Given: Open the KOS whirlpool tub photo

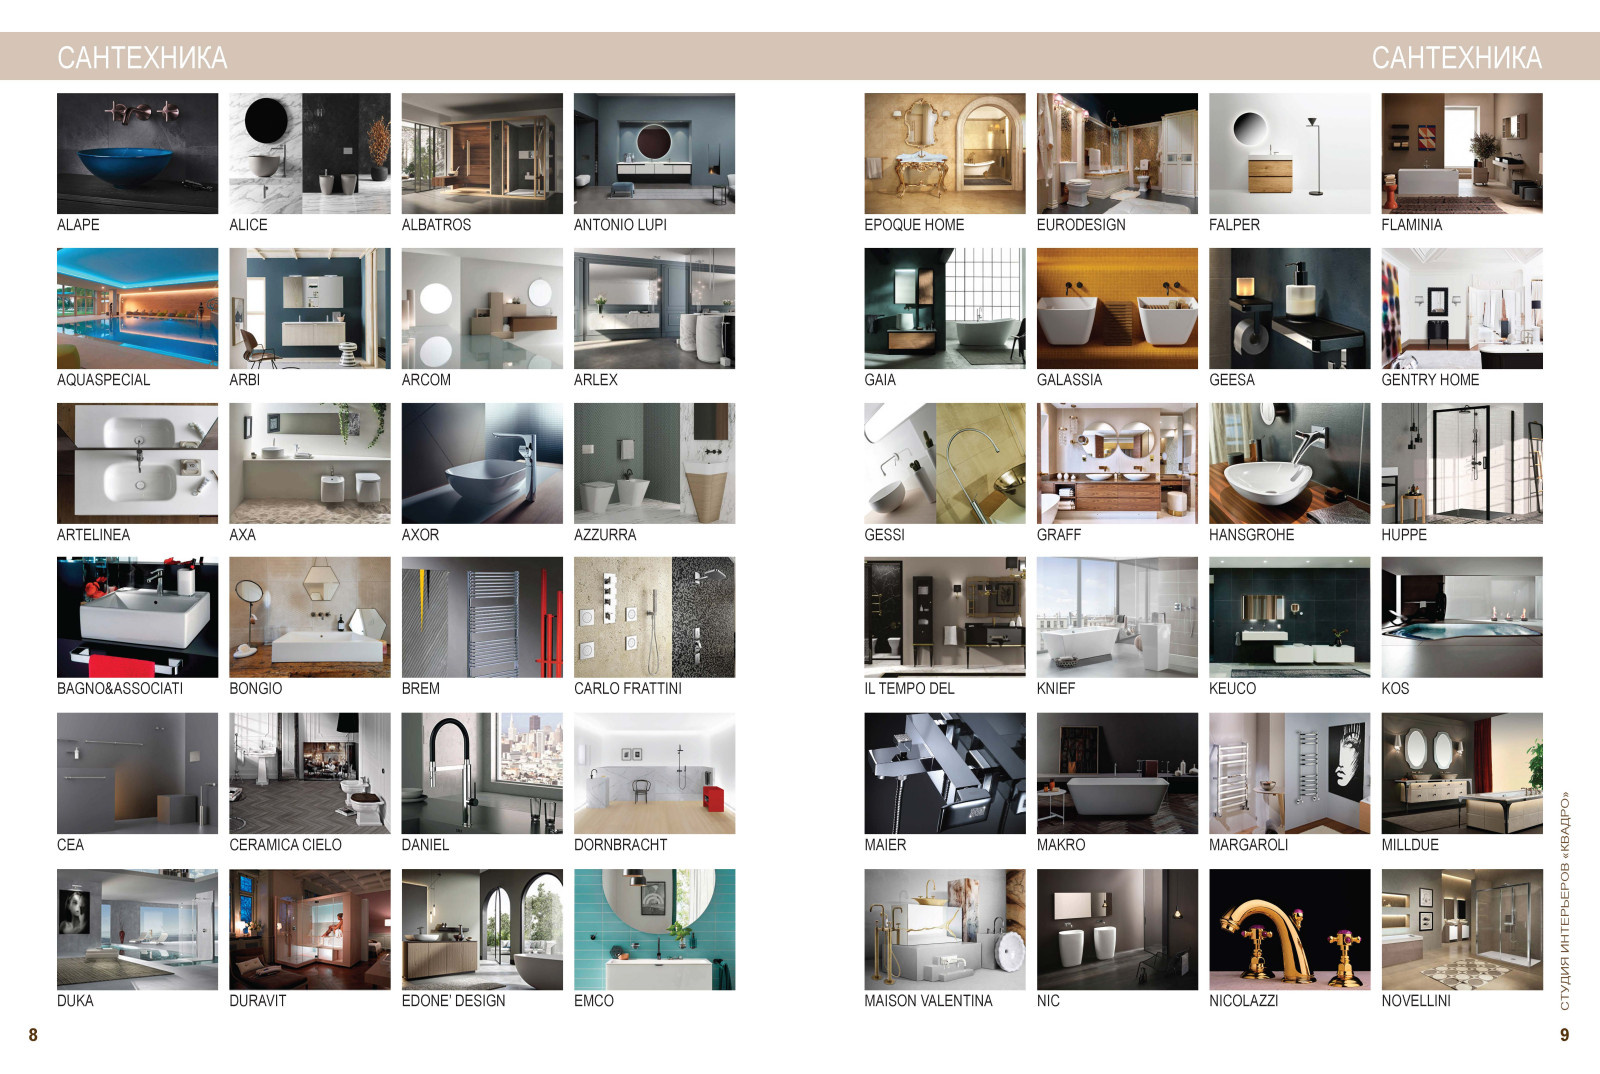Looking at the screenshot, I should coord(1462,617).
